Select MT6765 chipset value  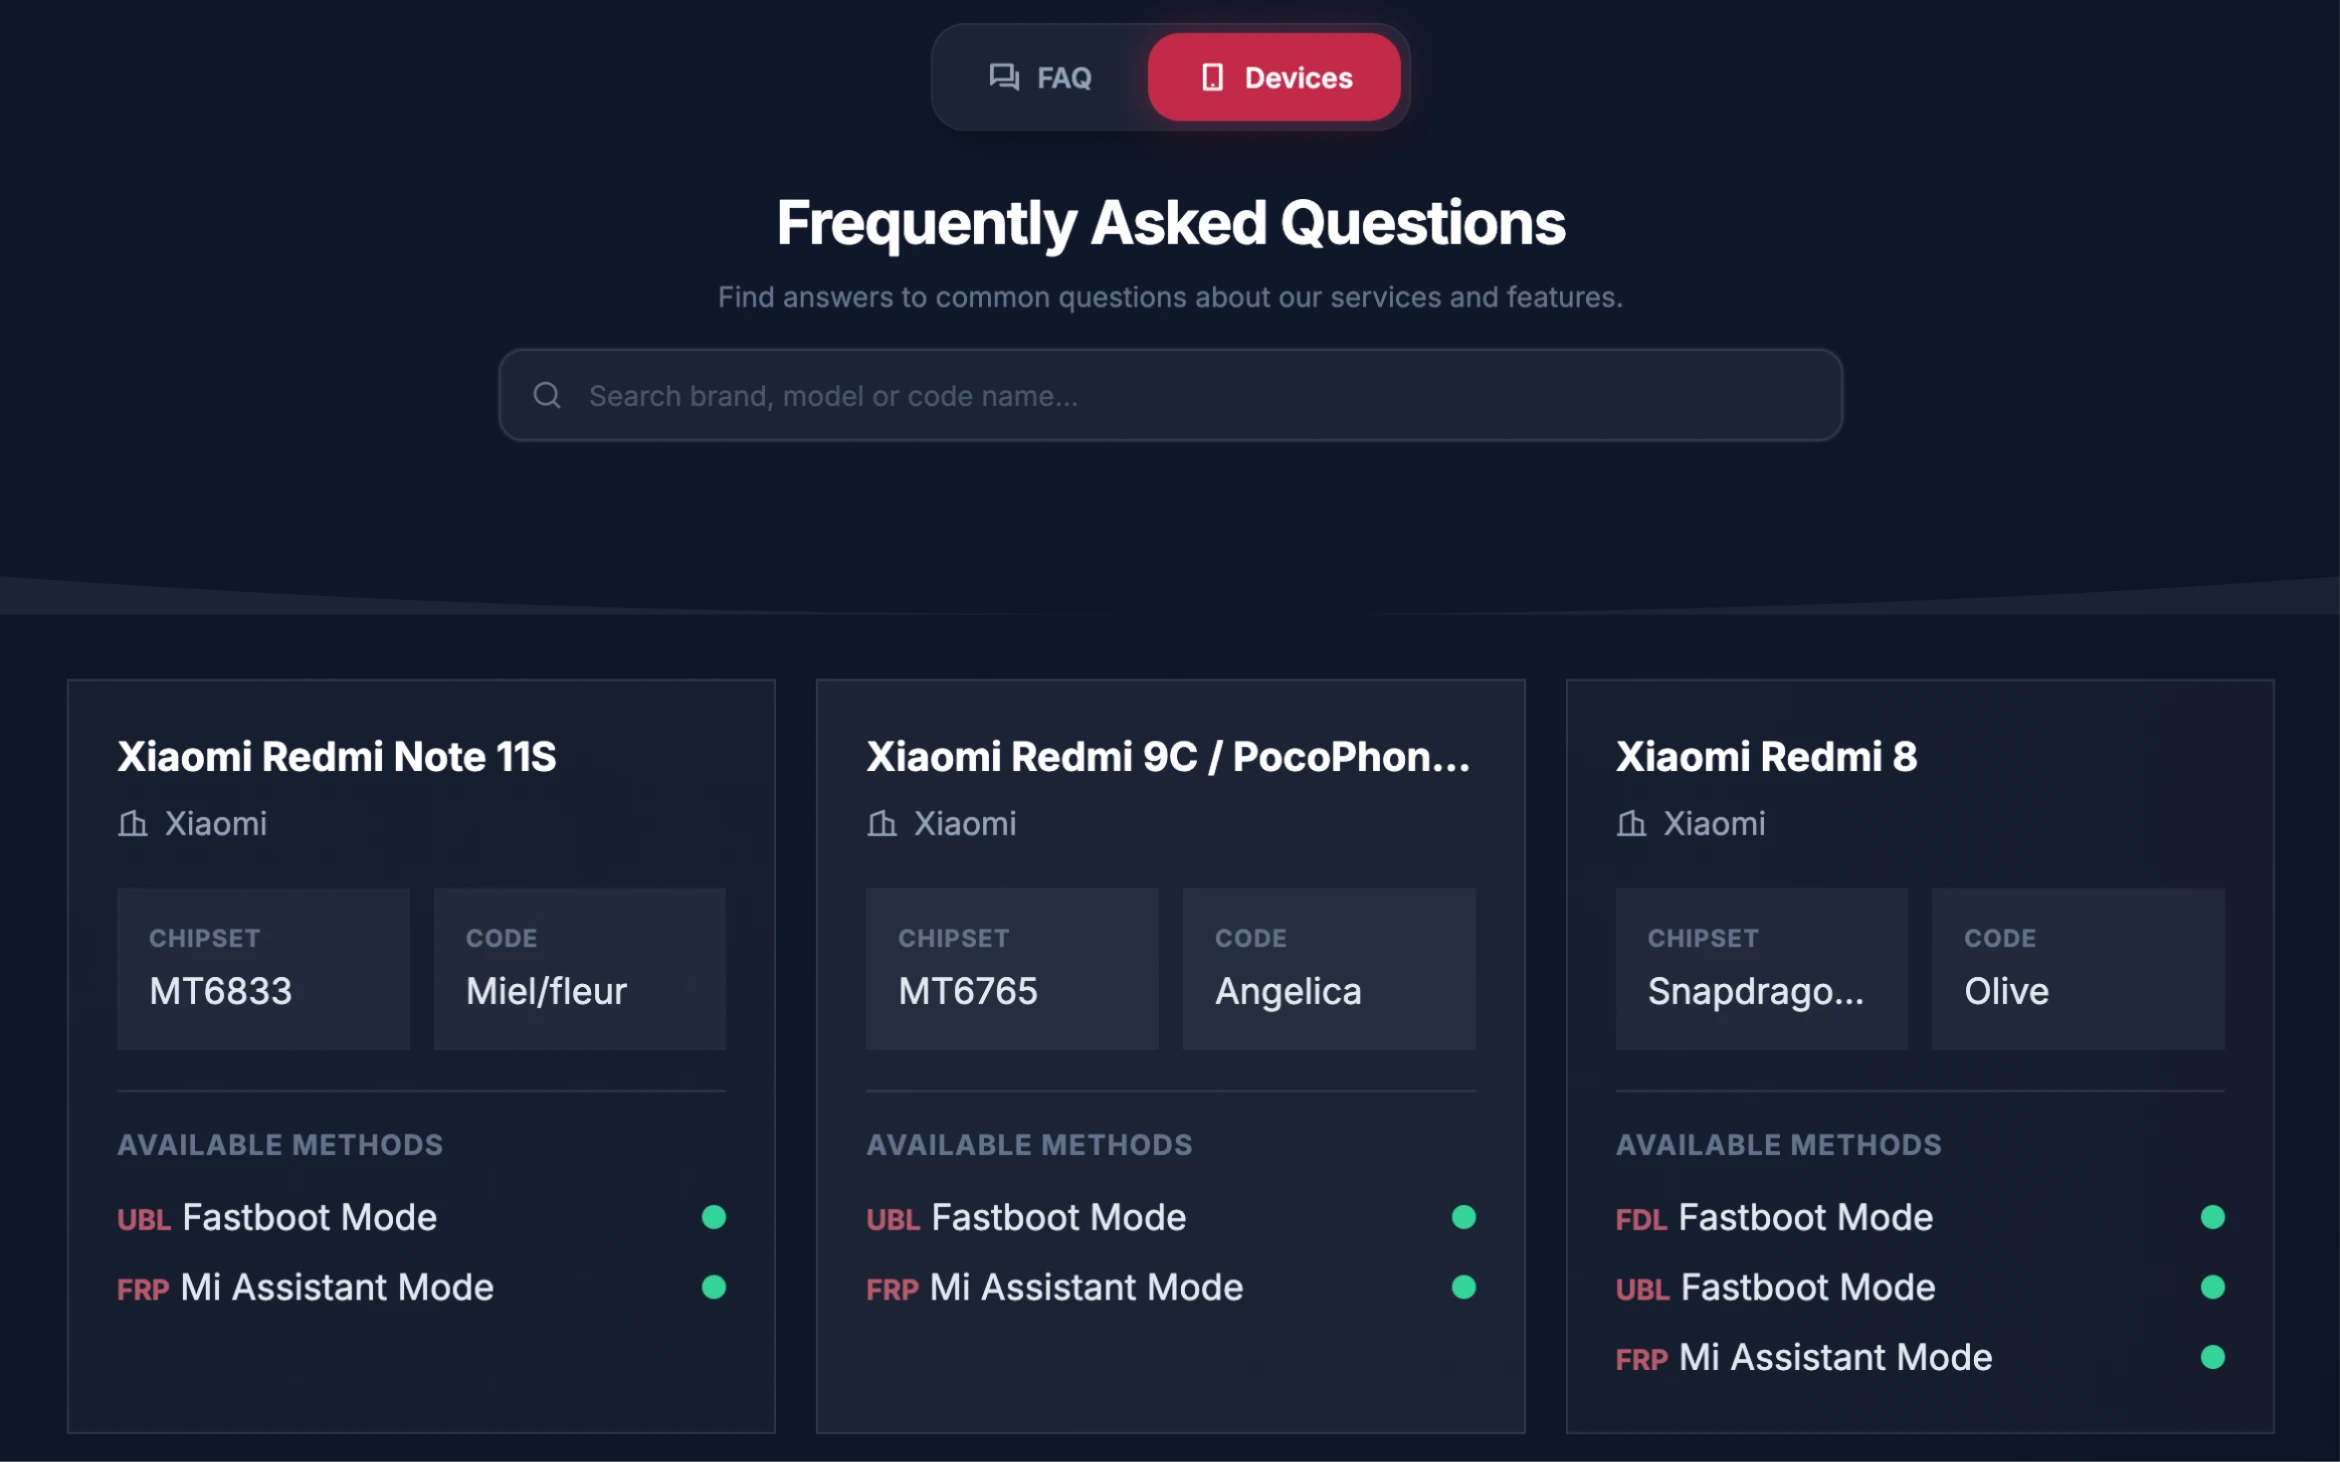968,991
